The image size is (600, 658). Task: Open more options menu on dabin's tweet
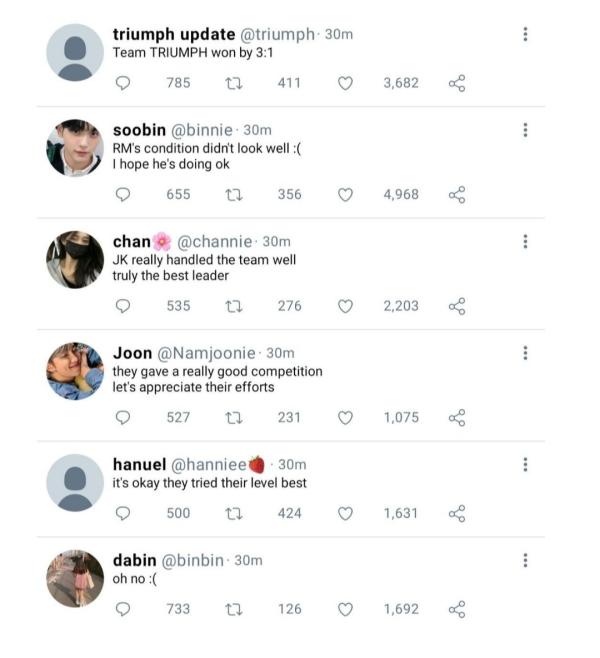click(525, 560)
